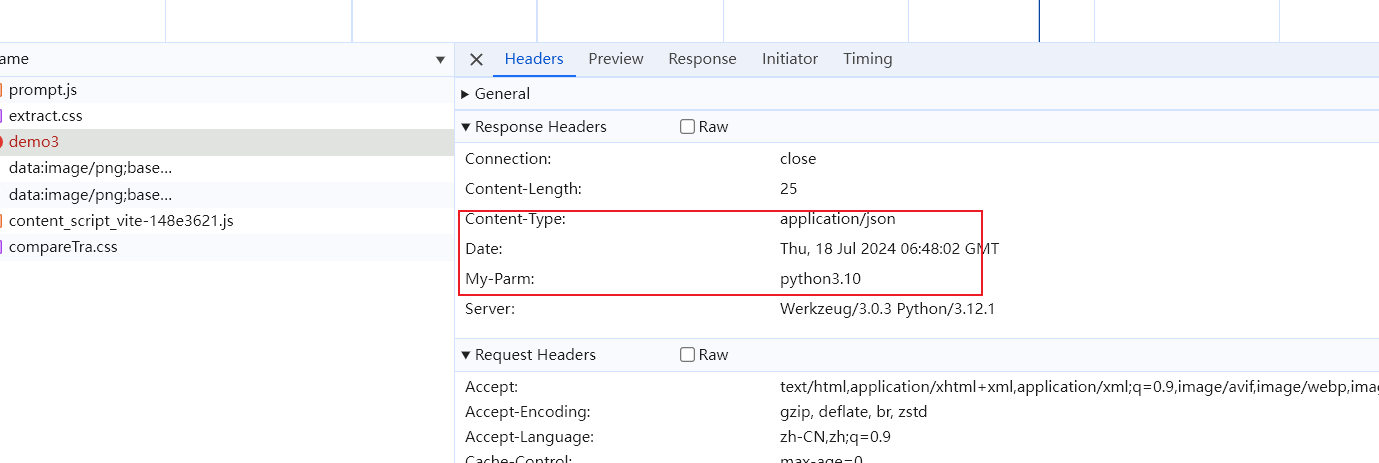Open the Response tab

[x=702, y=59]
